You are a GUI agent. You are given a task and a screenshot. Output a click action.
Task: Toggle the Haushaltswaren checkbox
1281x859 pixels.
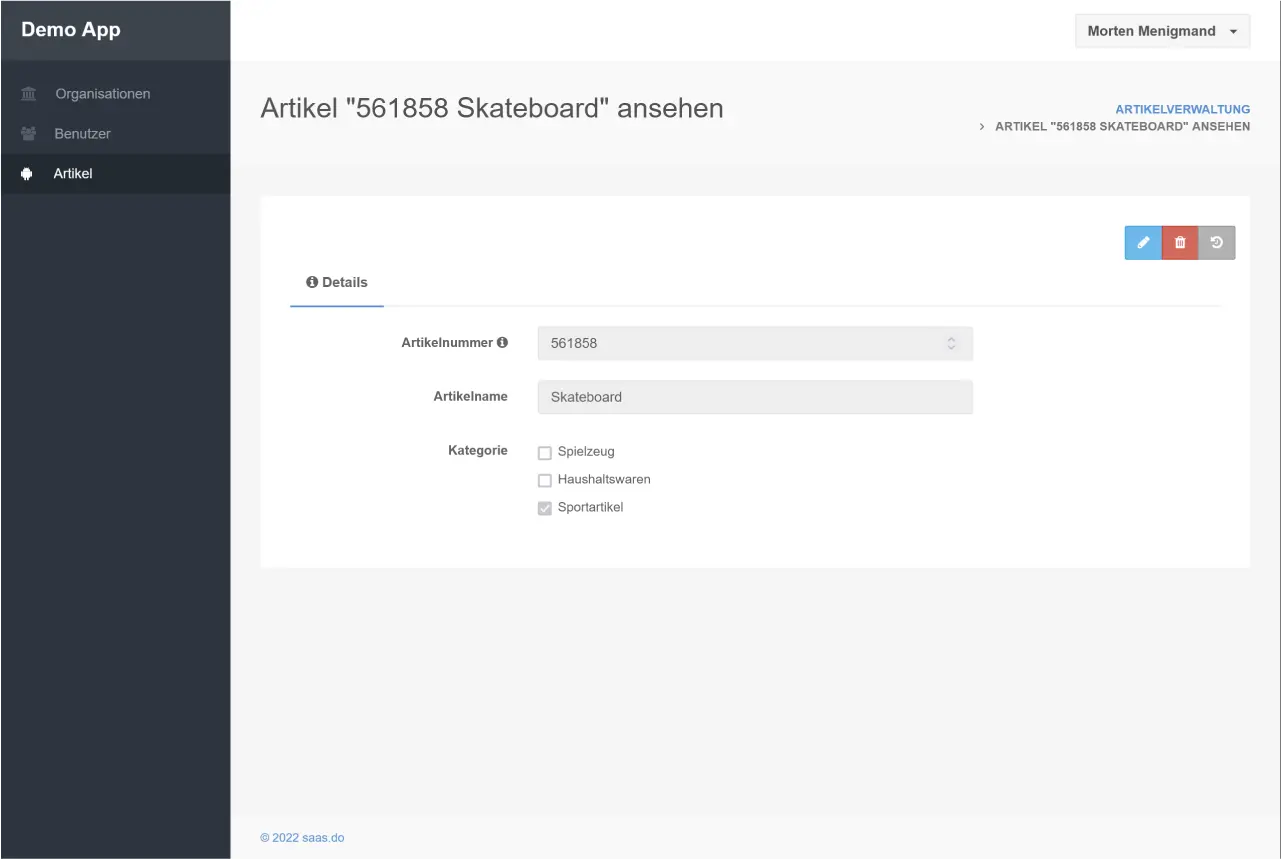(545, 480)
